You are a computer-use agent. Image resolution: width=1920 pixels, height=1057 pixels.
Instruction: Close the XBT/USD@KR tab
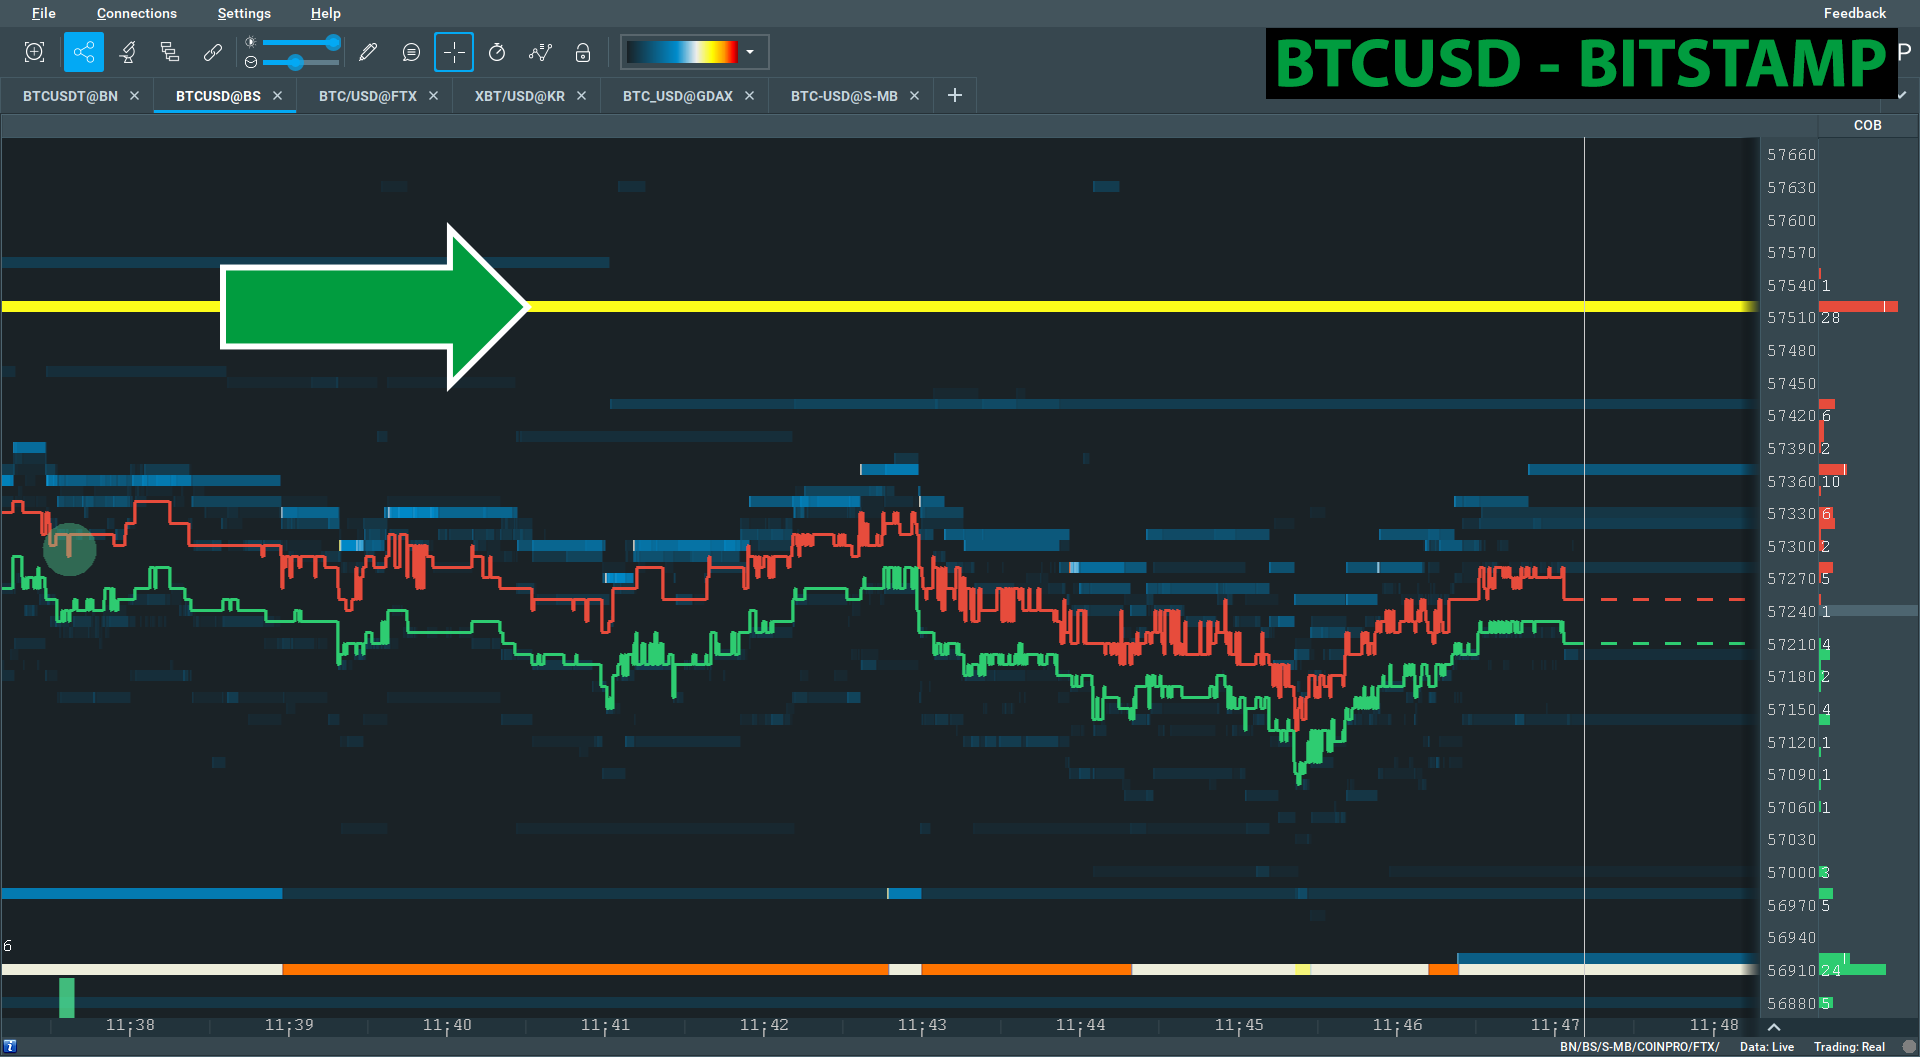[581, 96]
